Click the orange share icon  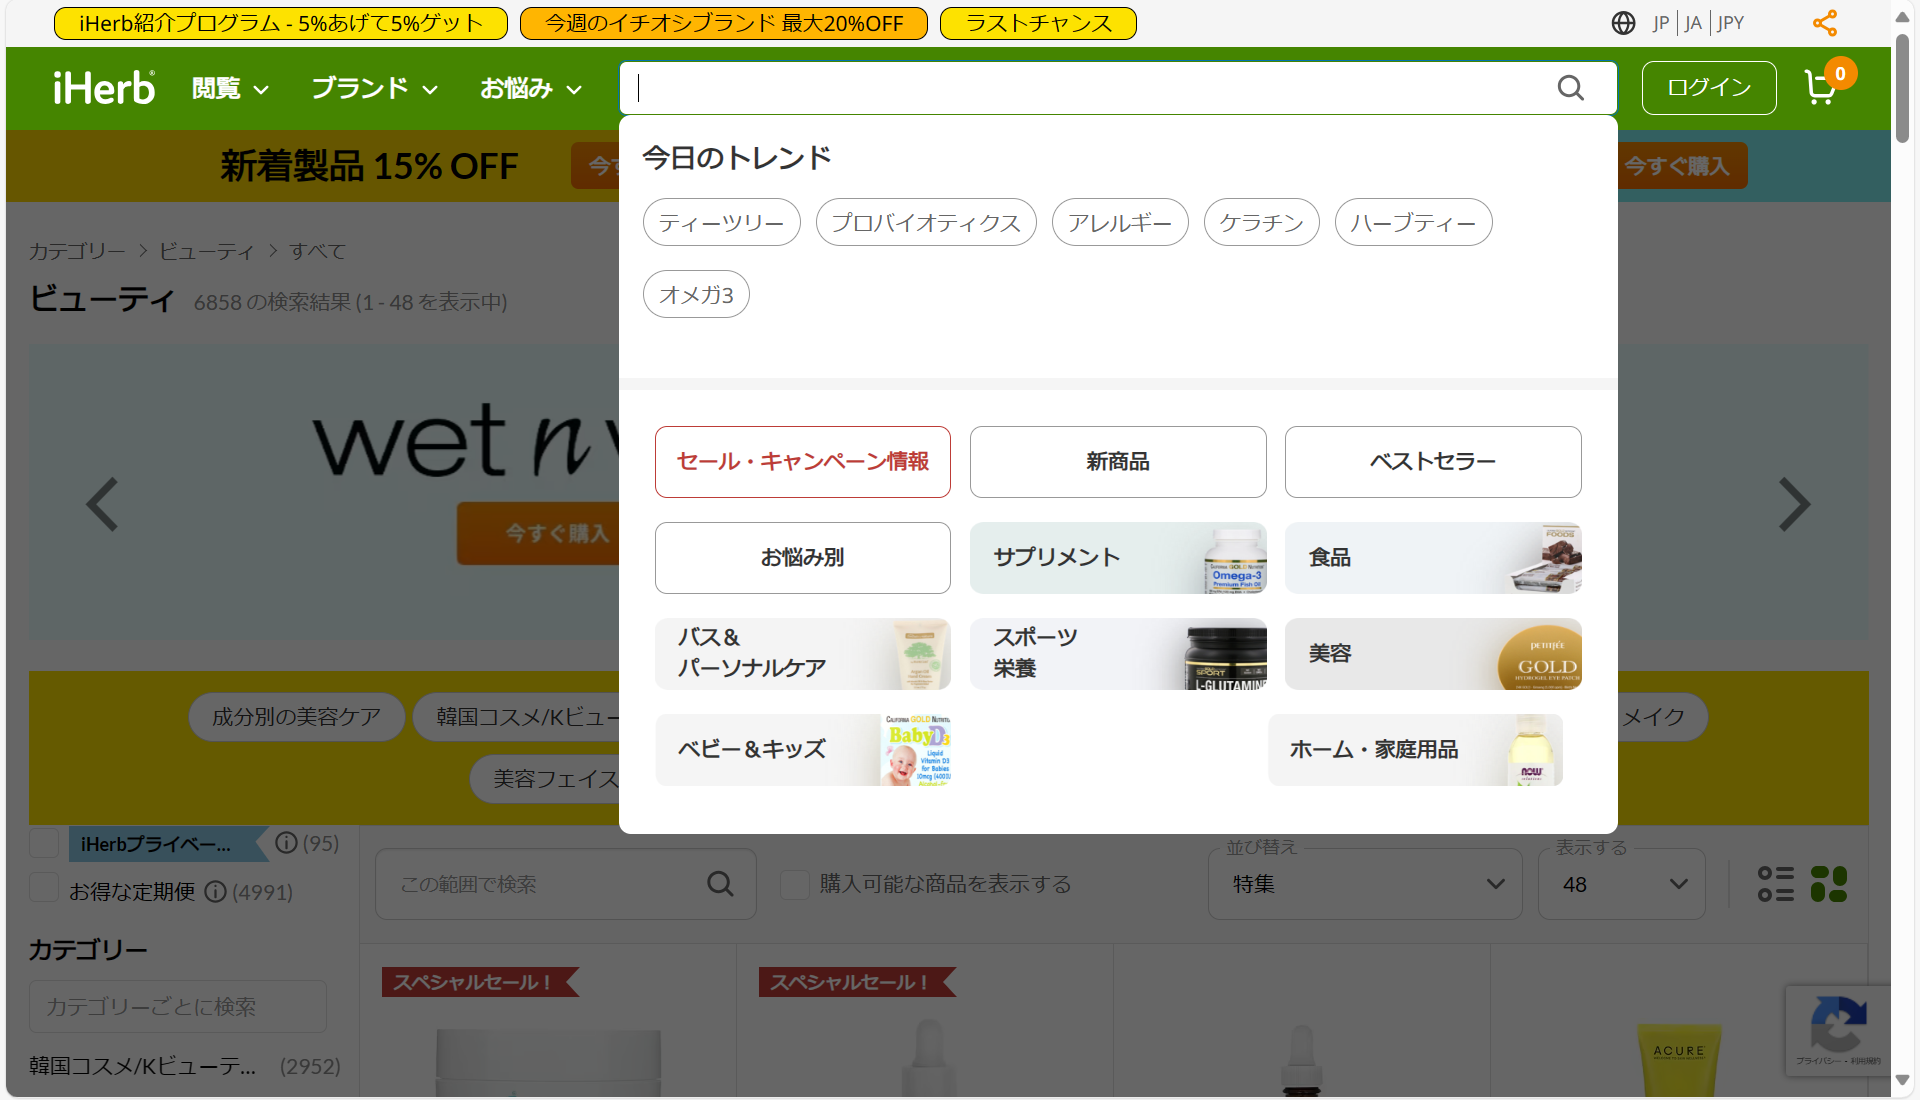click(1825, 23)
